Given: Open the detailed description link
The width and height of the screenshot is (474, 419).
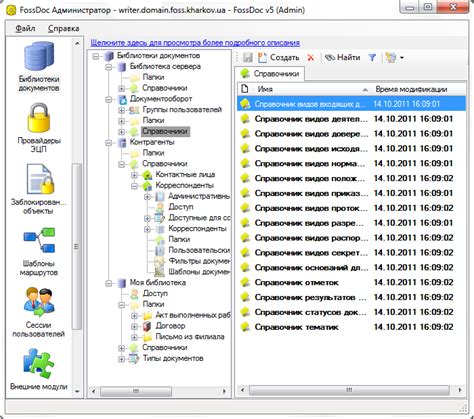Looking at the screenshot, I should pos(195,43).
